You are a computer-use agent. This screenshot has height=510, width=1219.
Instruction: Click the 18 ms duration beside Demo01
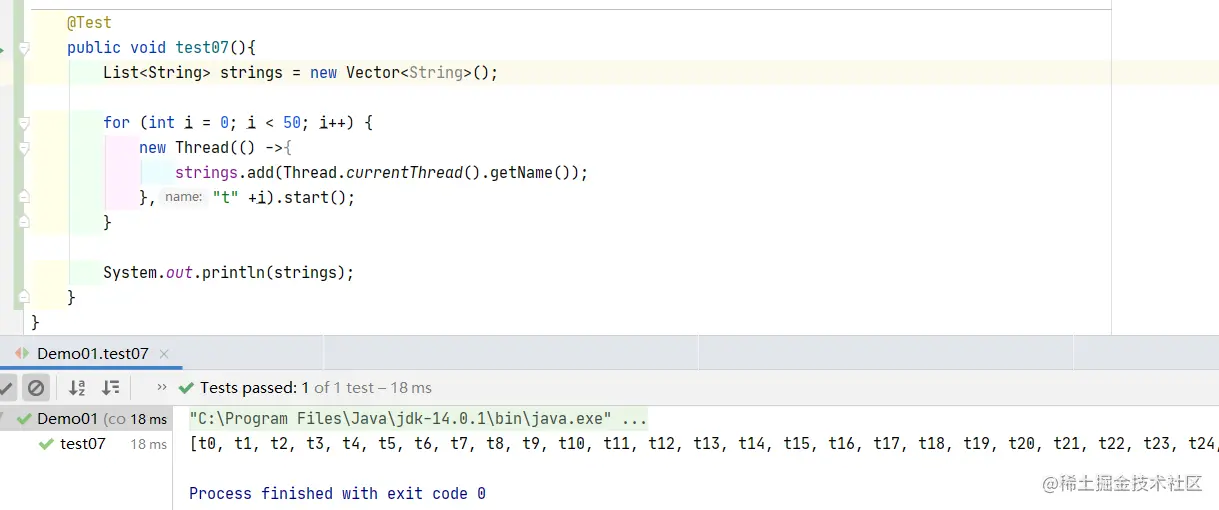(x=148, y=419)
